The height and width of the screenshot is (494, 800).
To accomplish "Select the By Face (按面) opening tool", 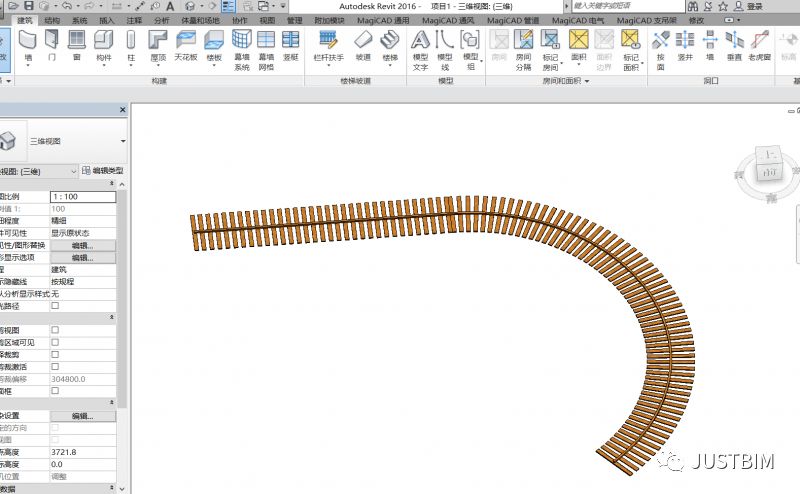I will [x=661, y=50].
